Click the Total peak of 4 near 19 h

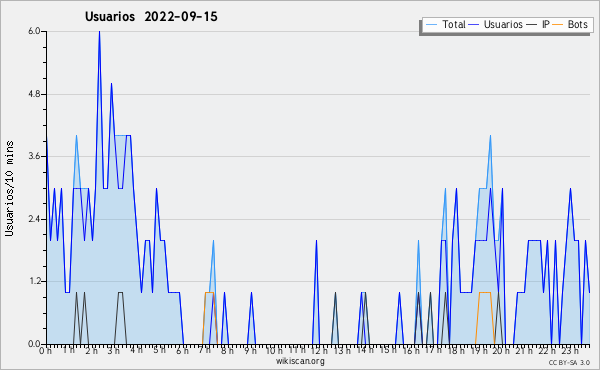tap(490, 136)
